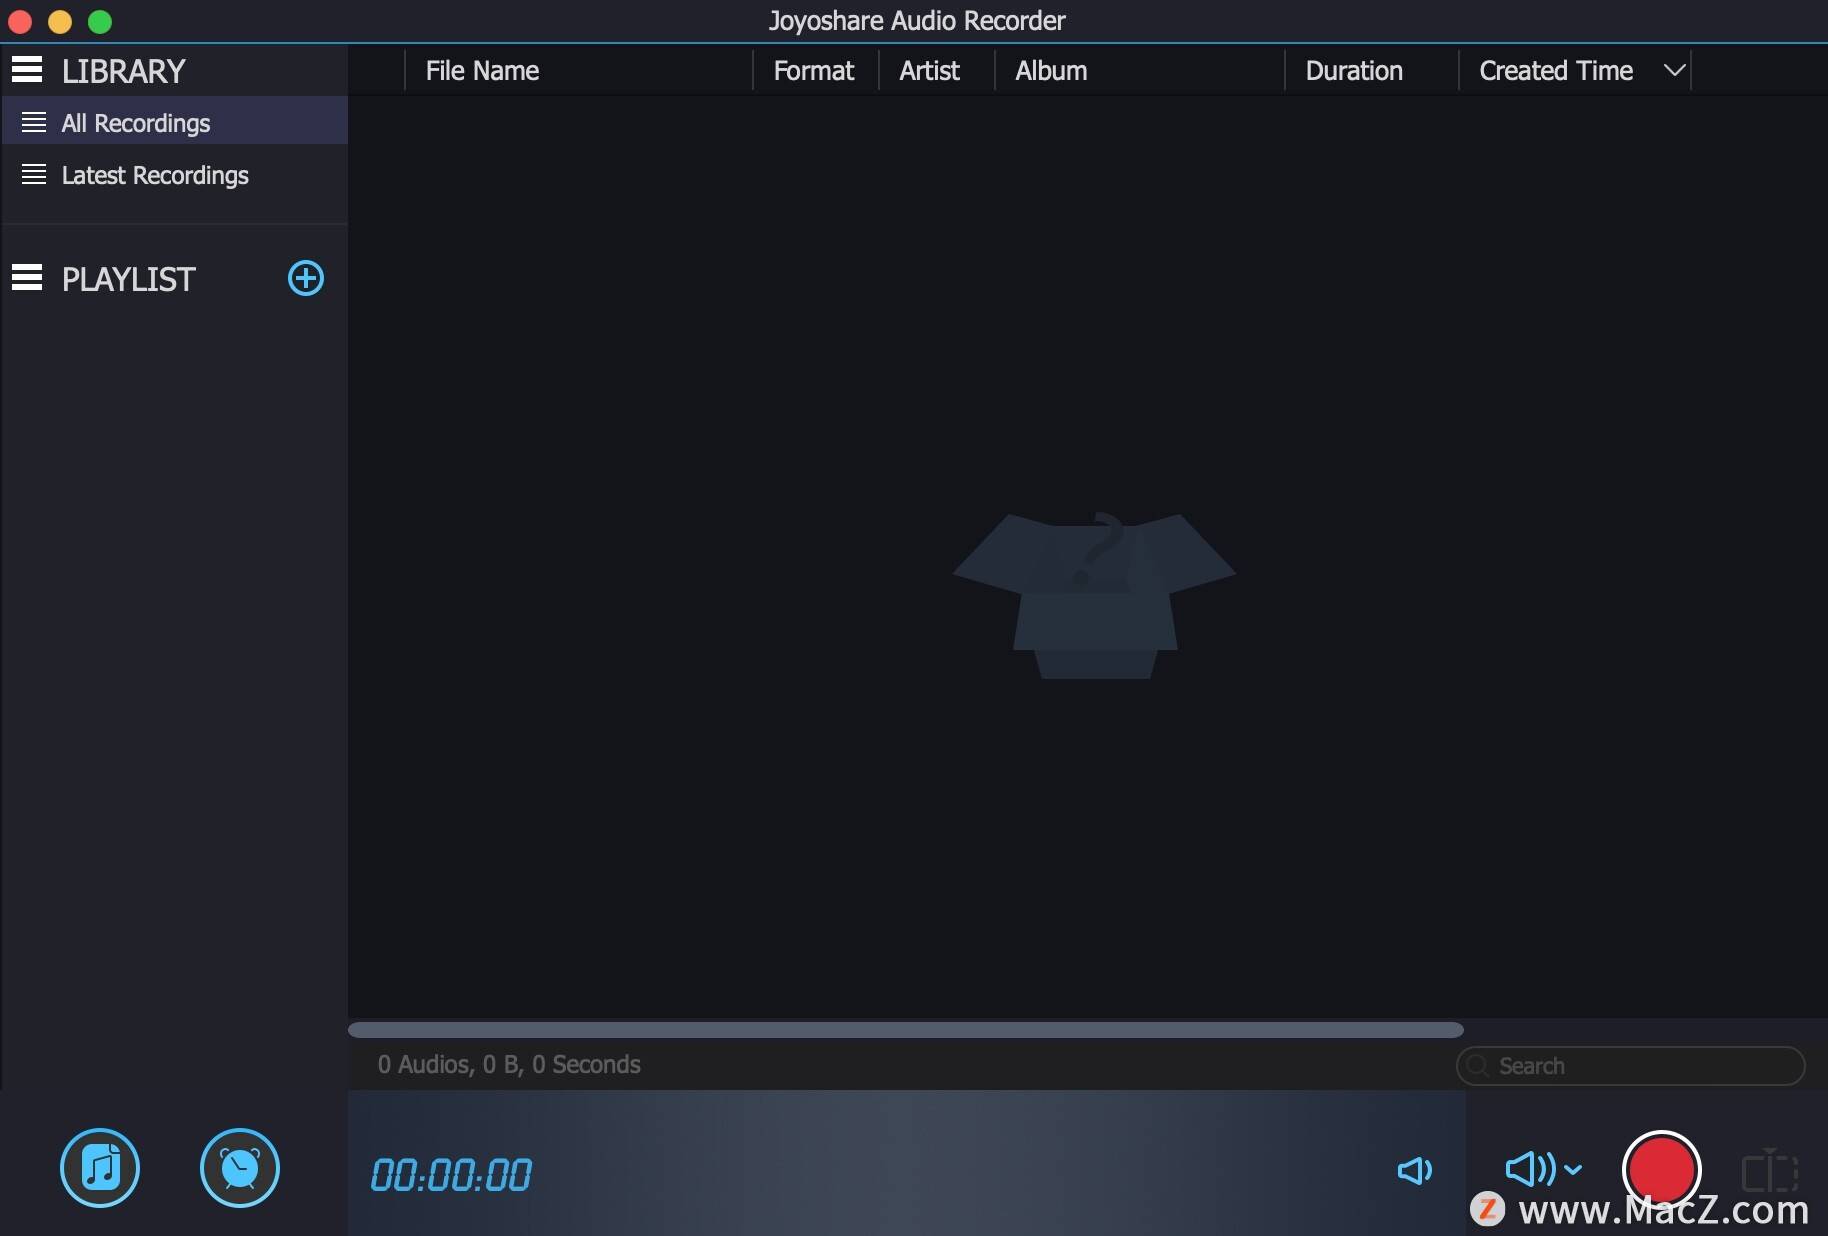1828x1236 pixels.
Task: Click the horizontal scrollbar under the list
Action: click(906, 1029)
